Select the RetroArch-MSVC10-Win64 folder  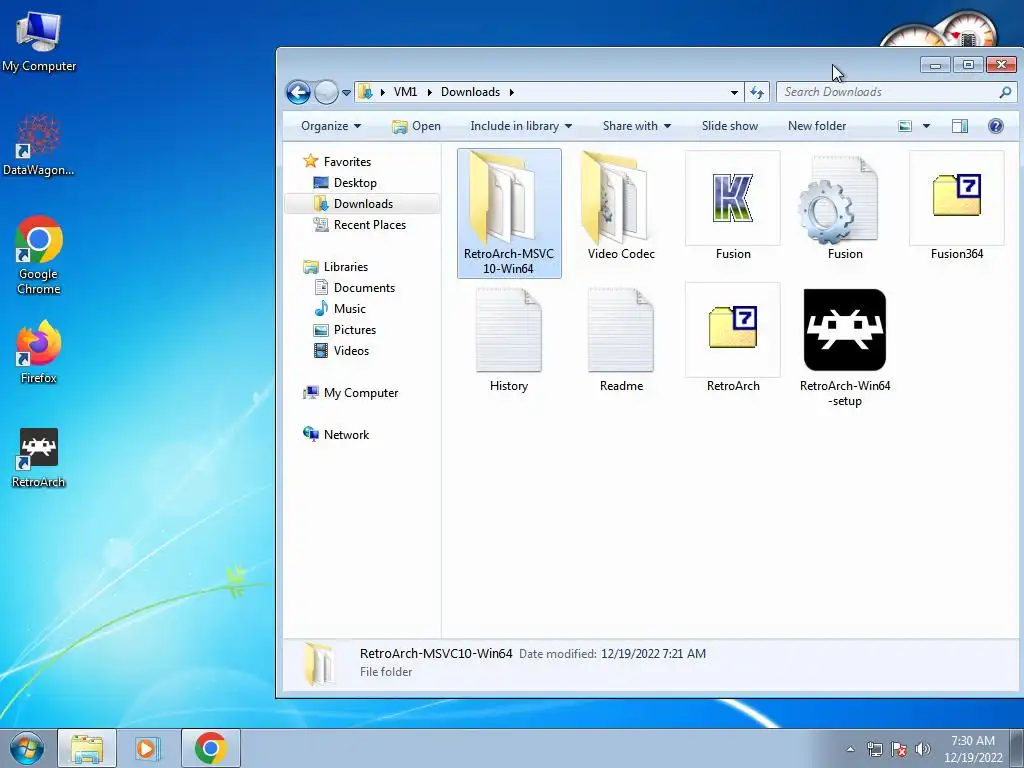509,213
